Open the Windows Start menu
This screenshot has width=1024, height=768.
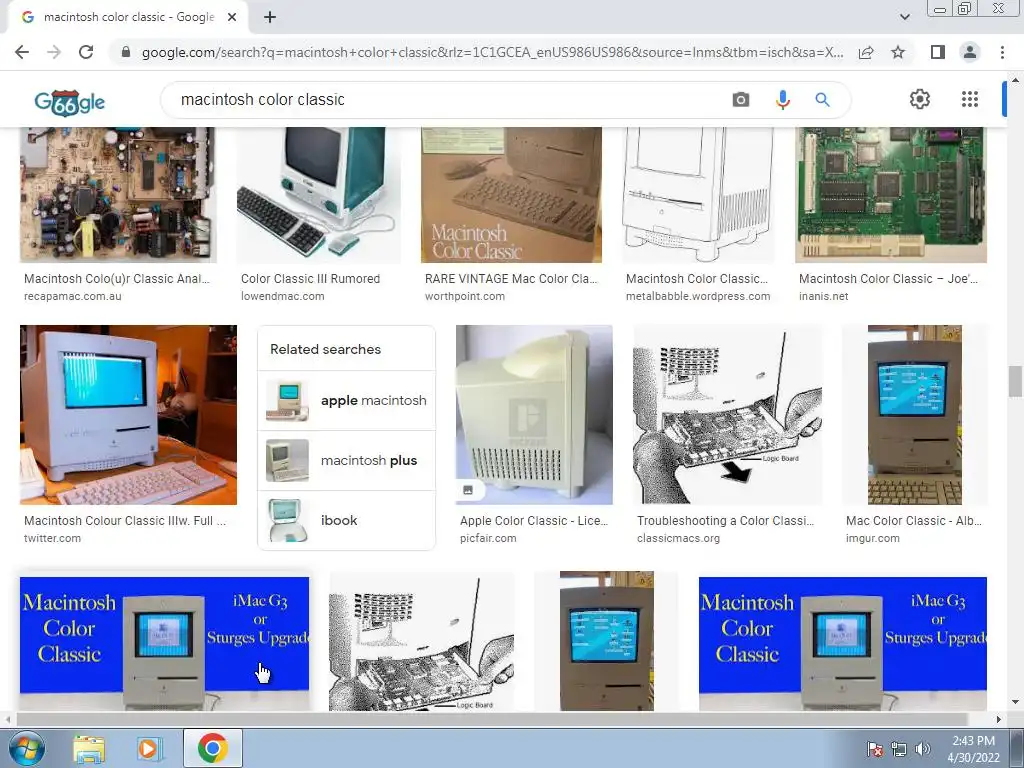click(25, 748)
